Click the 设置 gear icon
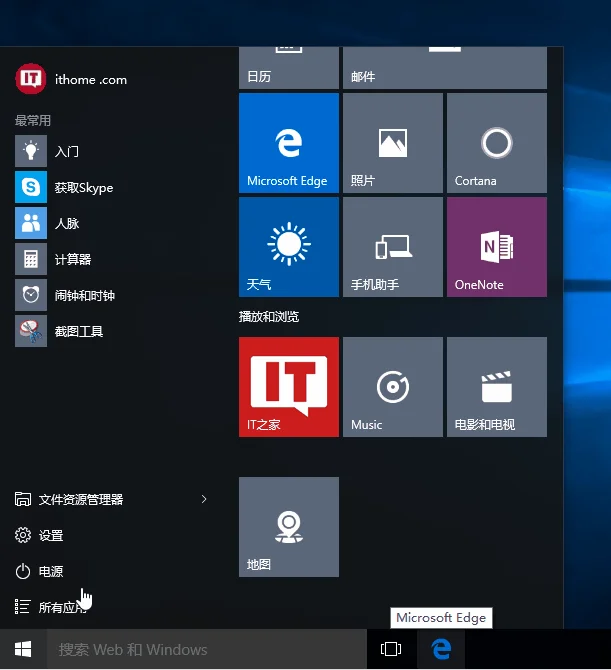This screenshot has height=670, width=611. [x=23, y=535]
